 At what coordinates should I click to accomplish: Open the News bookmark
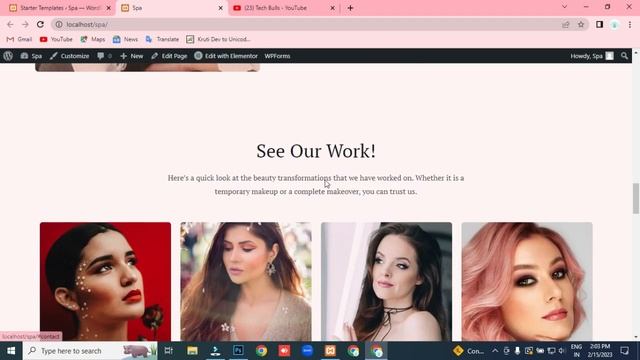pos(125,39)
